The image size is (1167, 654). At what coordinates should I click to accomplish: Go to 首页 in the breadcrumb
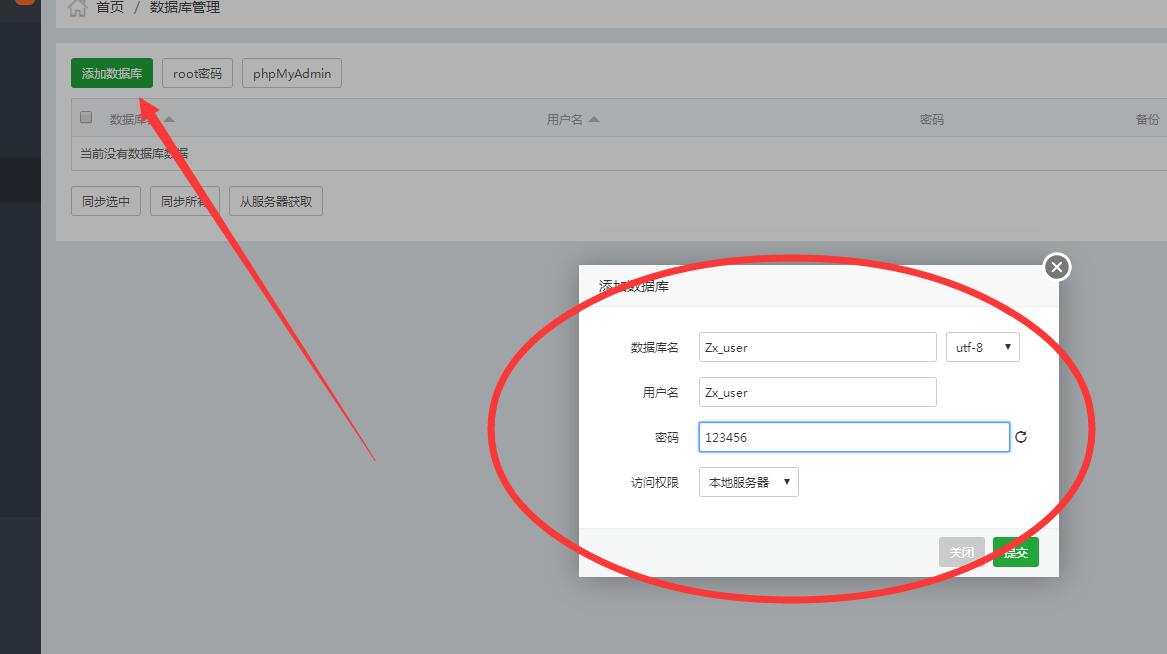coord(110,8)
